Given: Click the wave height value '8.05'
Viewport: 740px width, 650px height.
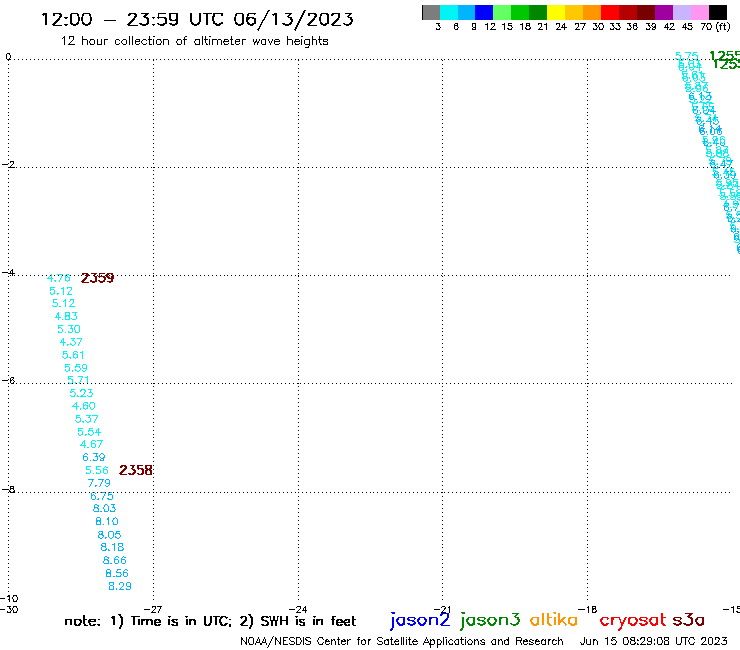Looking at the screenshot, I should (x=109, y=535).
